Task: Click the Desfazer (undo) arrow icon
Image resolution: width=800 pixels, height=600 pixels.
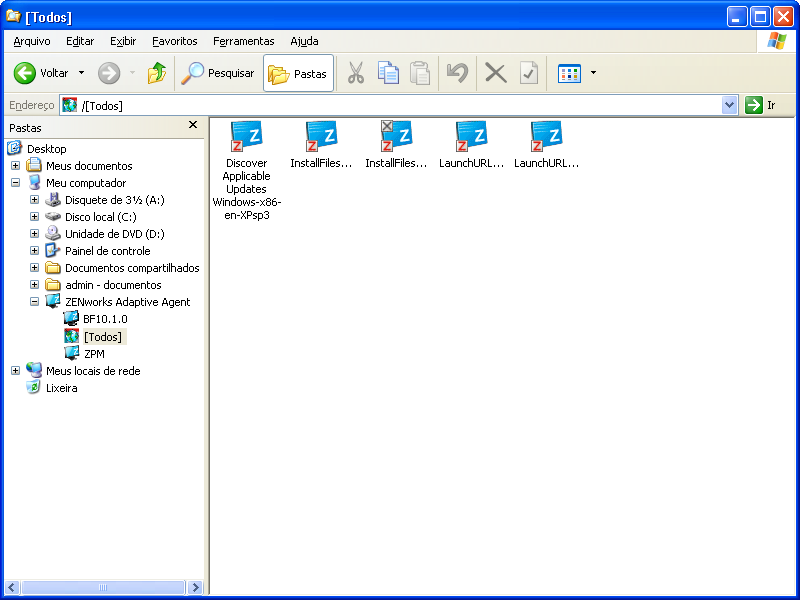Action: (458, 72)
